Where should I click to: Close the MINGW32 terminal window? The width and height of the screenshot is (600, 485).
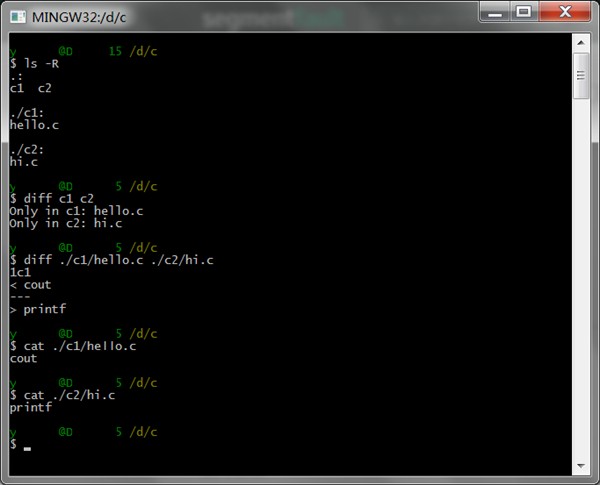(566, 11)
